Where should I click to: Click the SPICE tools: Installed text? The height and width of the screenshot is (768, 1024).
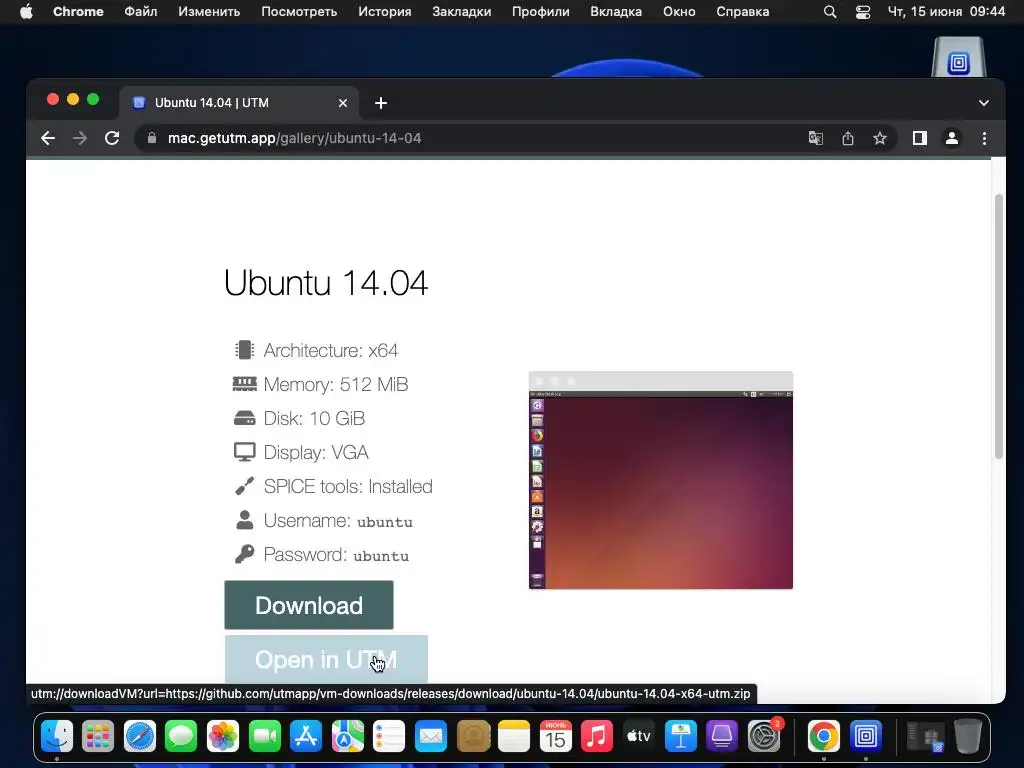(348, 486)
